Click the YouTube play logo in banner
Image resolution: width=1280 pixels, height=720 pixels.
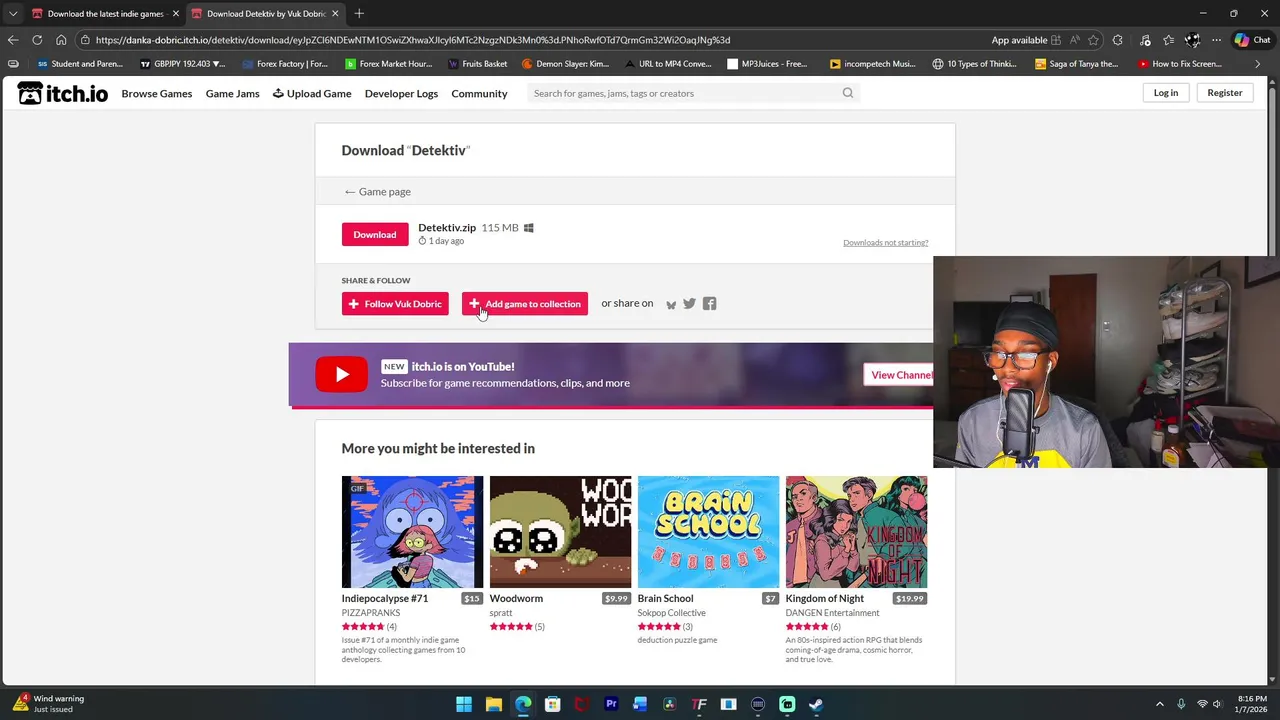point(341,375)
